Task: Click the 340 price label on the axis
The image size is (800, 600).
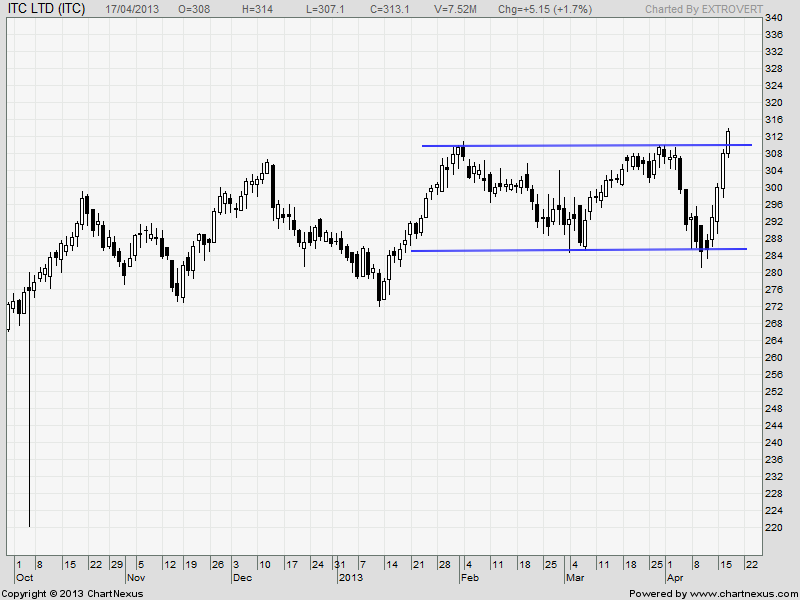Action: click(773, 18)
